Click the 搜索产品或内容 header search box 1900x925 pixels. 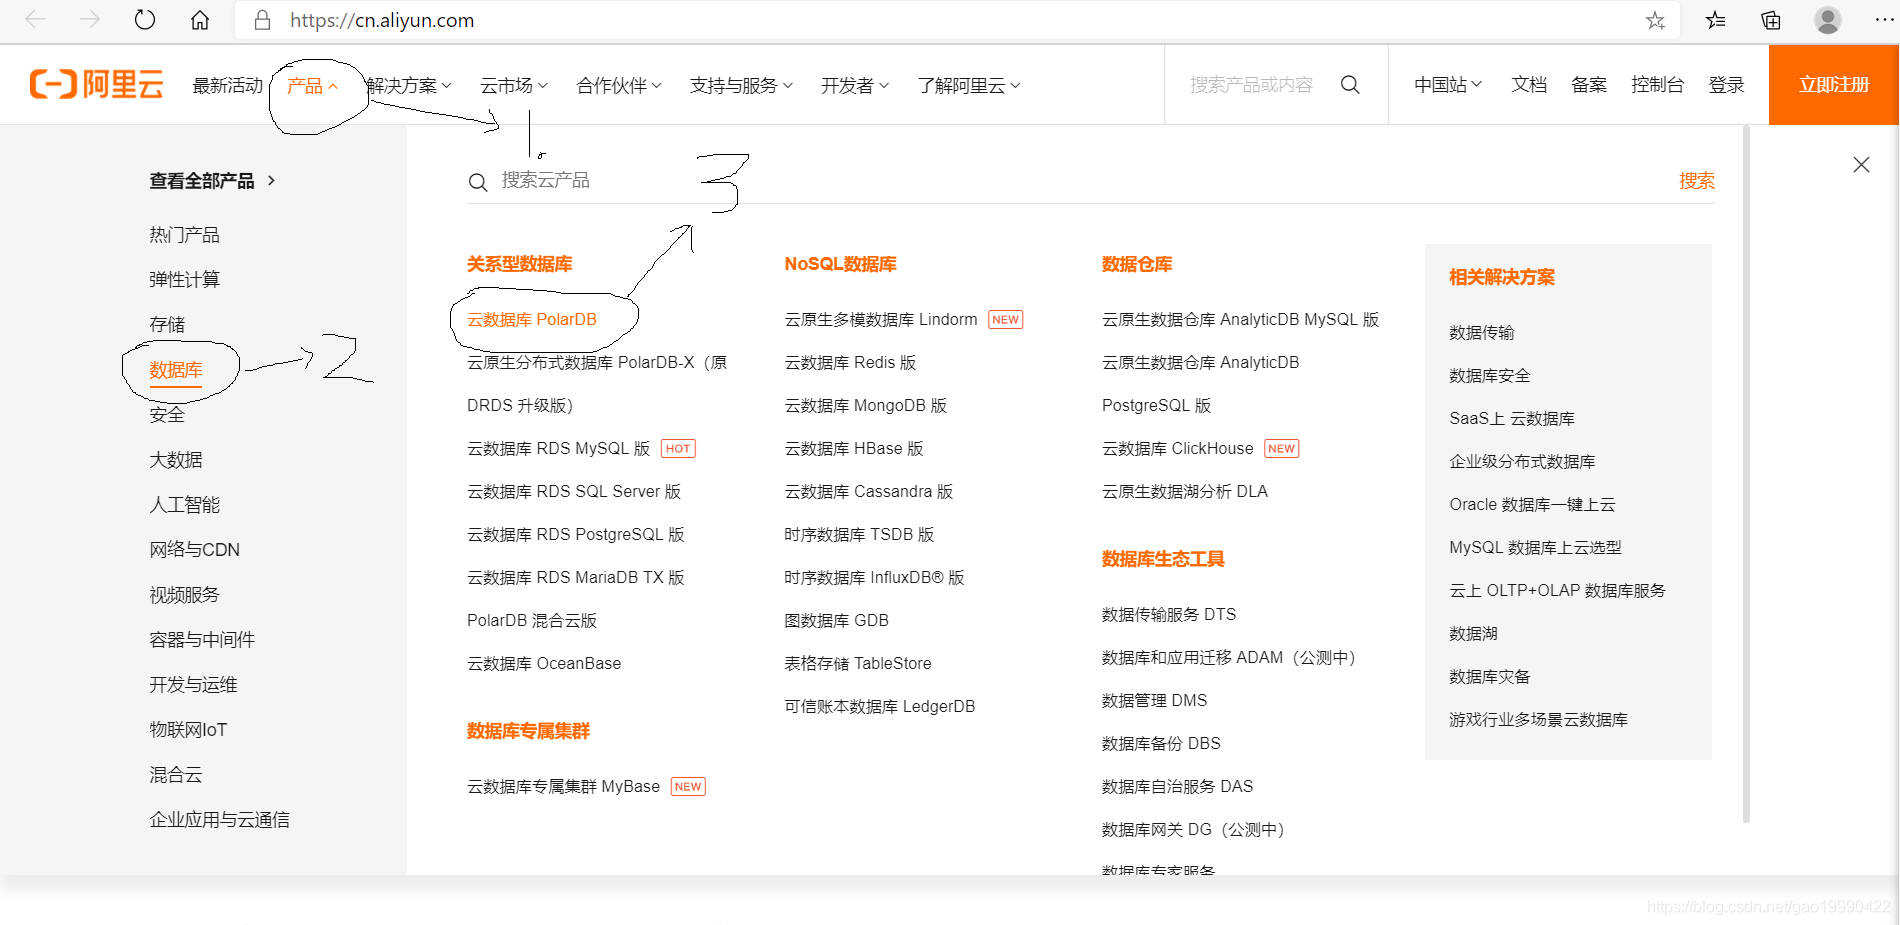pyautogui.click(x=1251, y=85)
